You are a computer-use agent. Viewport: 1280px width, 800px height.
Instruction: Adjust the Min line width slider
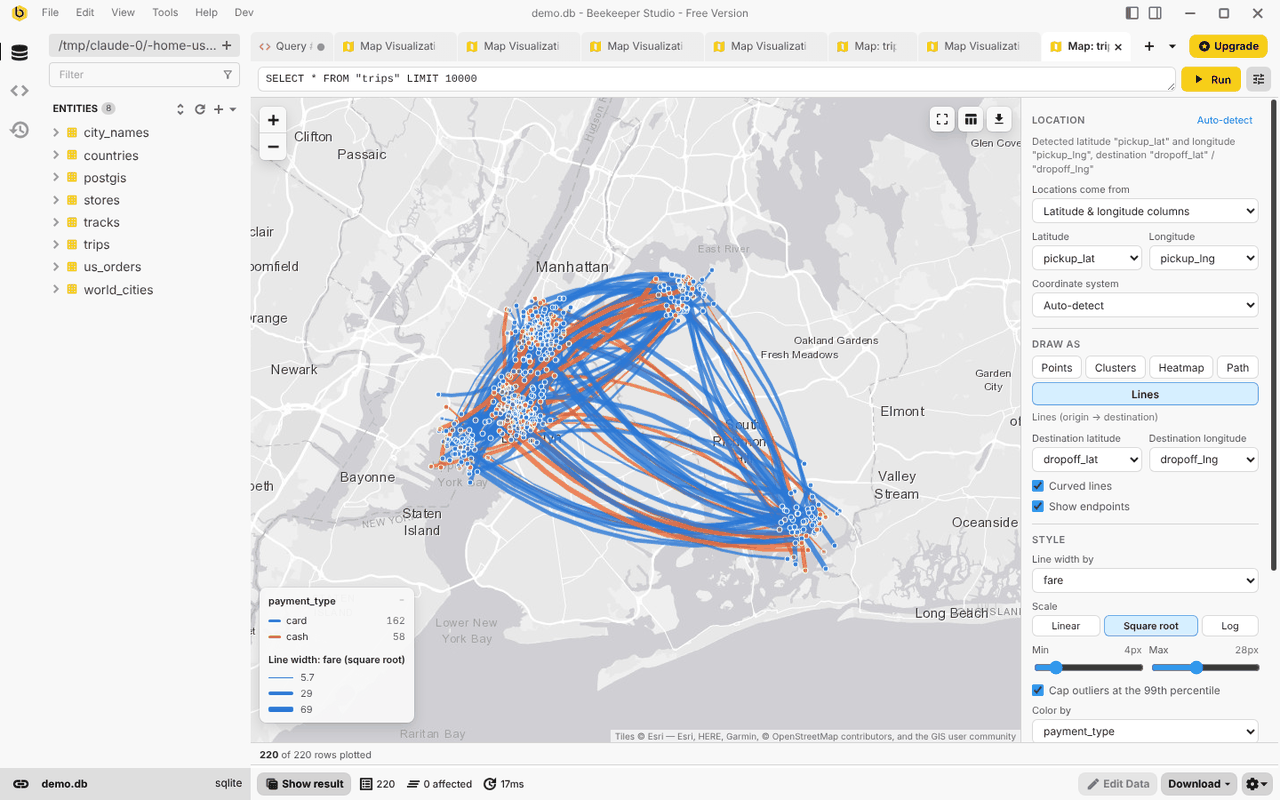[x=1087, y=667]
